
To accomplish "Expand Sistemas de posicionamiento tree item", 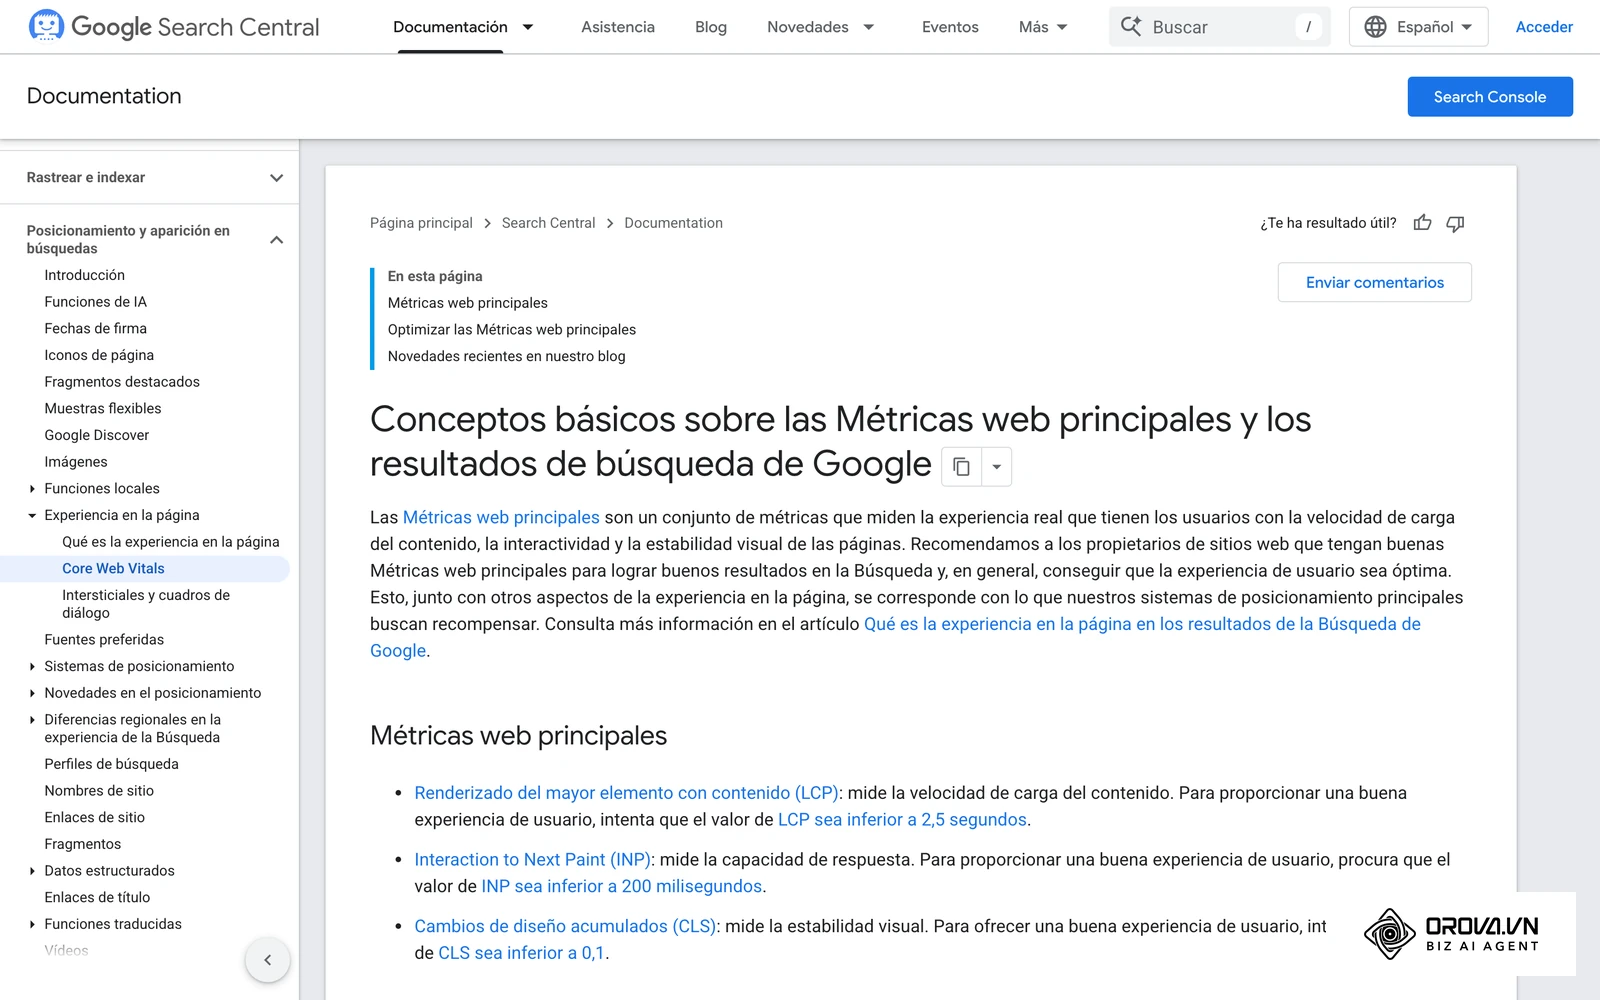I will (x=32, y=667).
